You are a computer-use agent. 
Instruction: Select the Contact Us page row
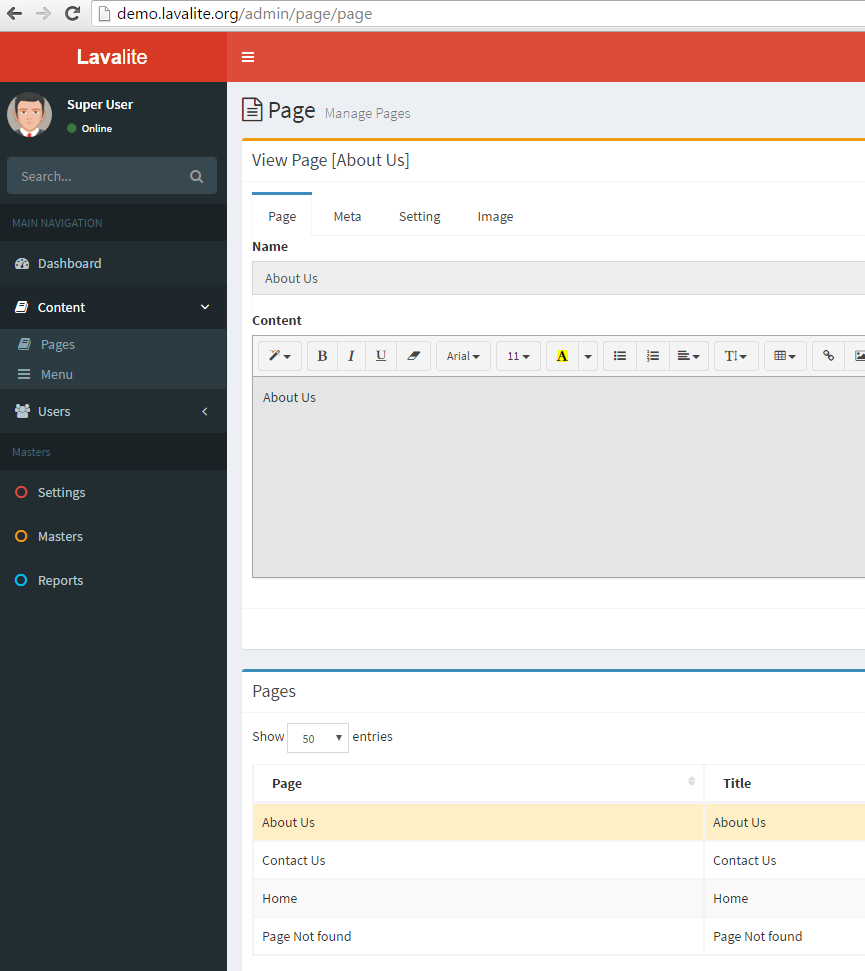pos(294,860)
